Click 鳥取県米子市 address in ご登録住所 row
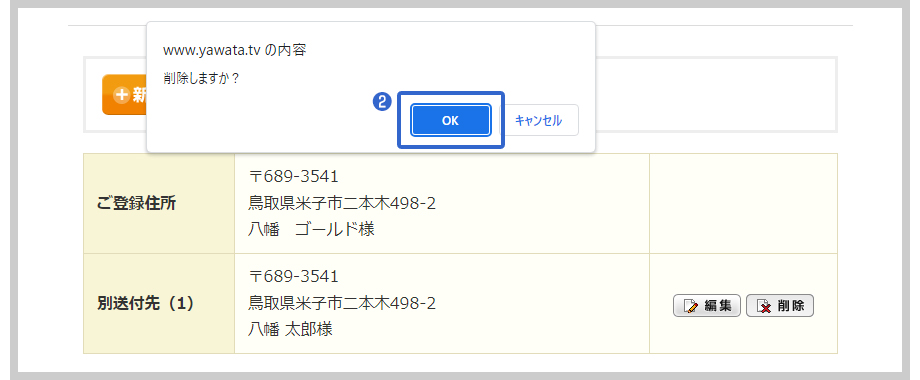Image resolution: width=920 pixels, height=380 pixels. tap(342, 203)
